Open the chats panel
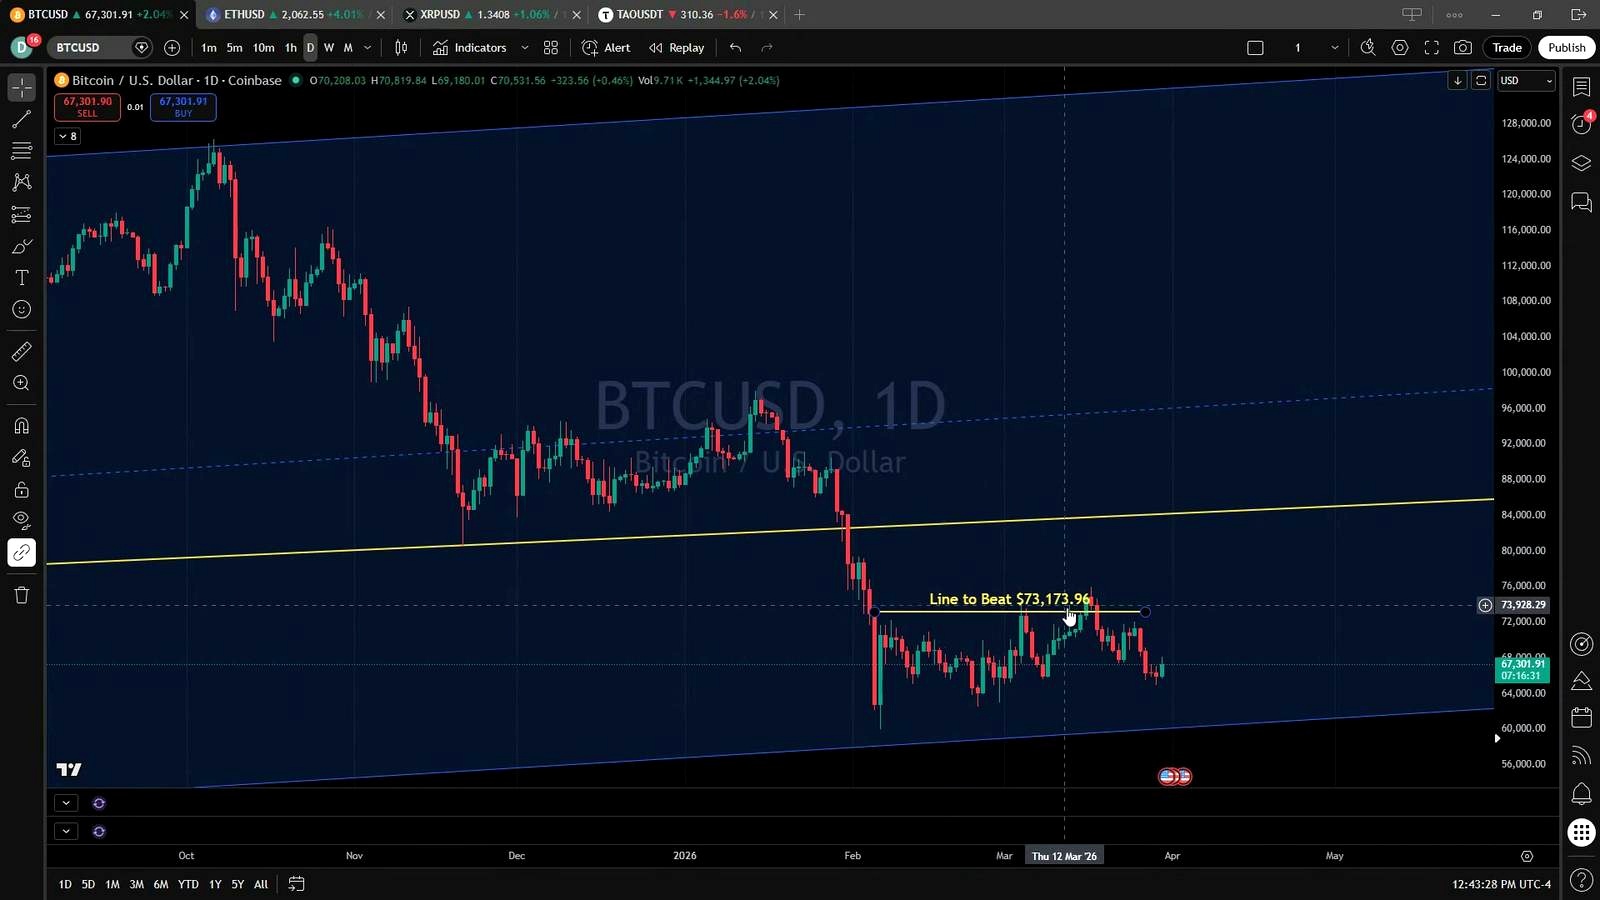 tap(1581, 202)
